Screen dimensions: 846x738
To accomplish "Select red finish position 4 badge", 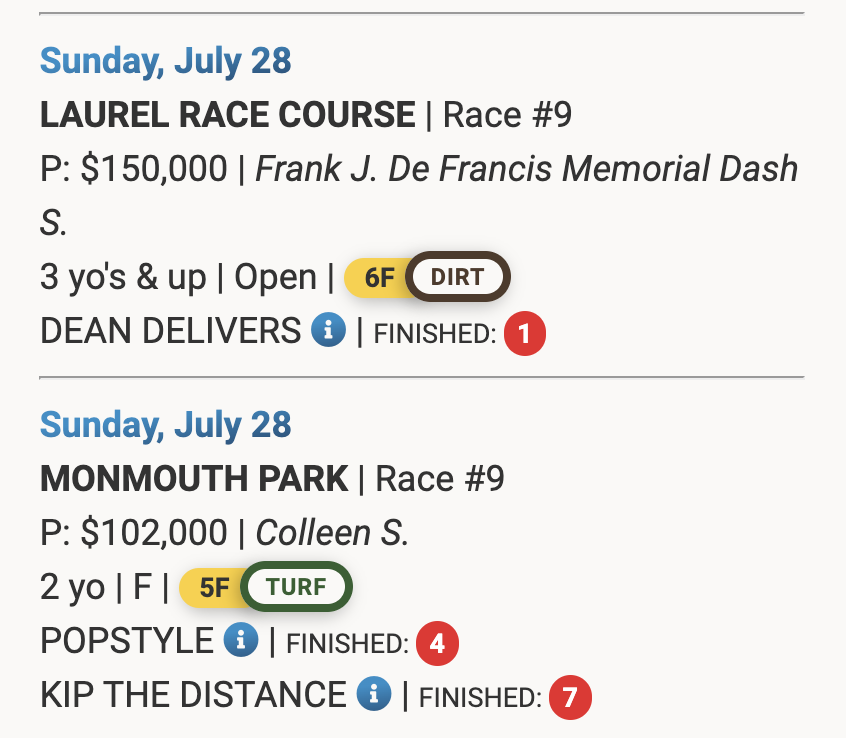I will click(x=437, y=643).
